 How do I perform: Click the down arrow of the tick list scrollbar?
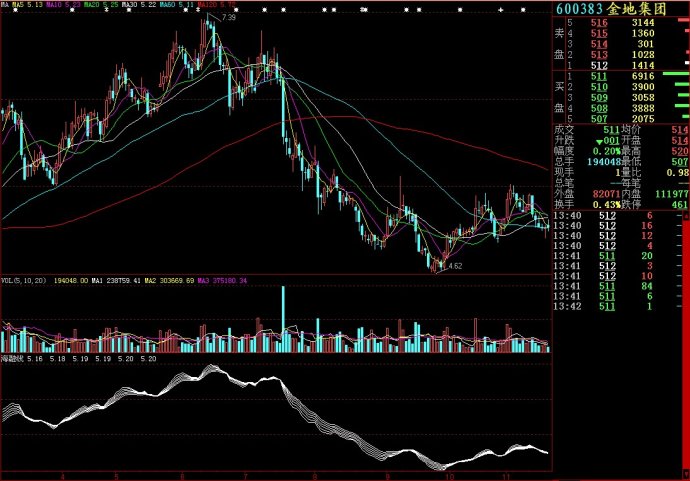[x=686, y=474]
